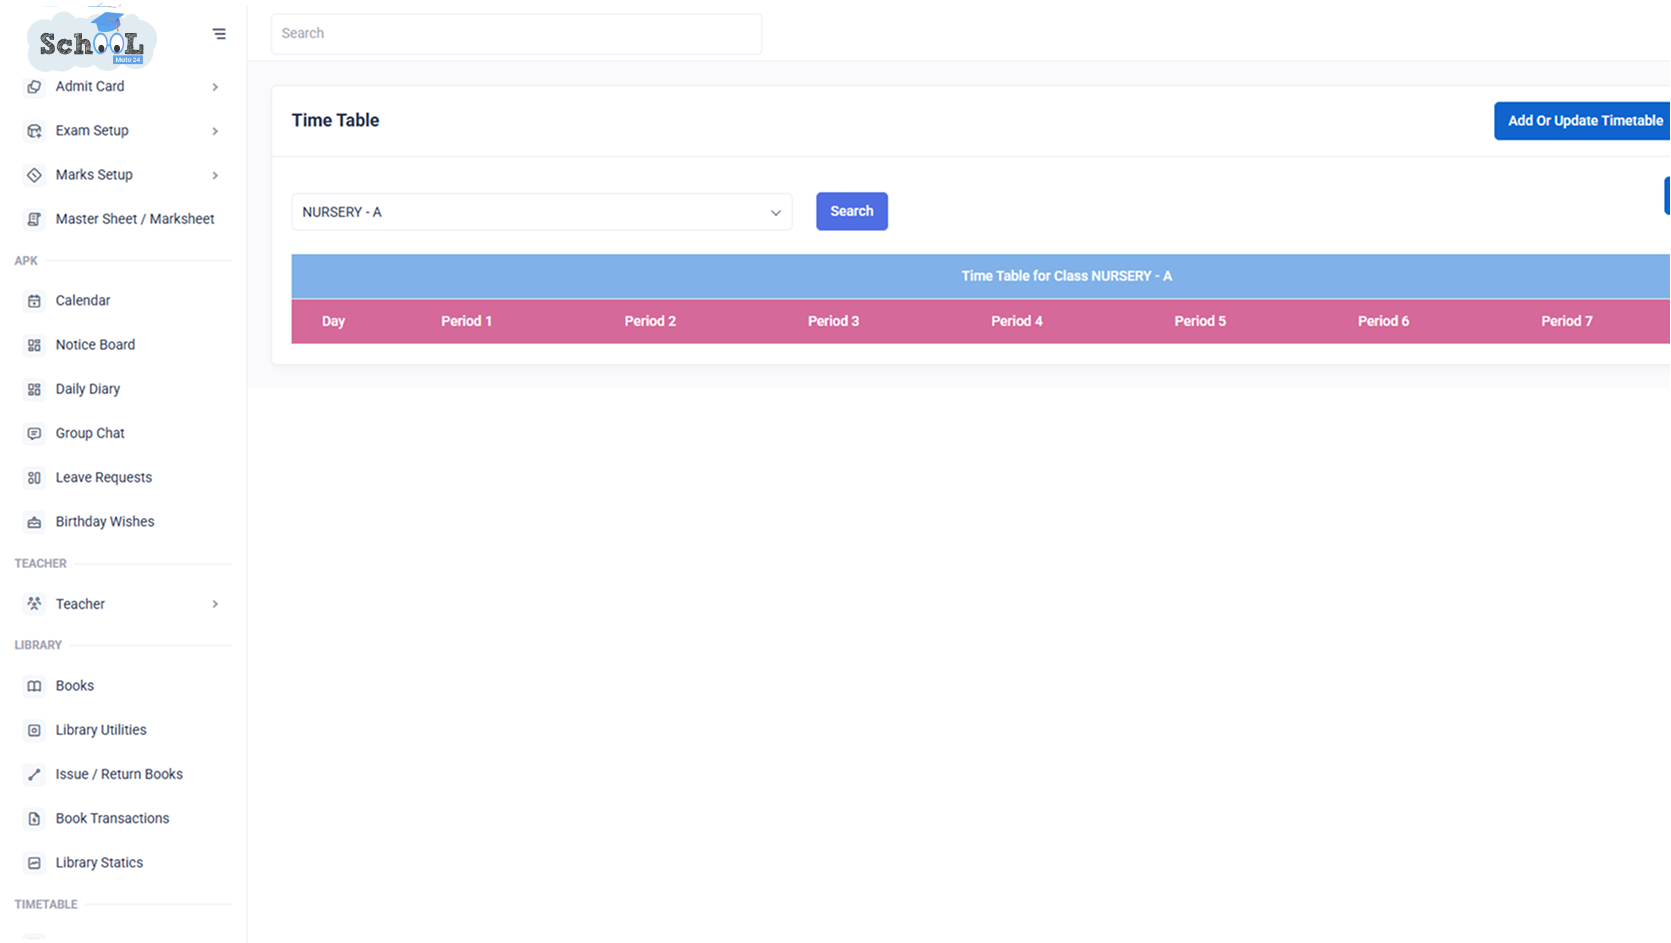Expand Marks Setup submenu chevron
This screenshot has width=1671, height=943.
tap(215, 175)
